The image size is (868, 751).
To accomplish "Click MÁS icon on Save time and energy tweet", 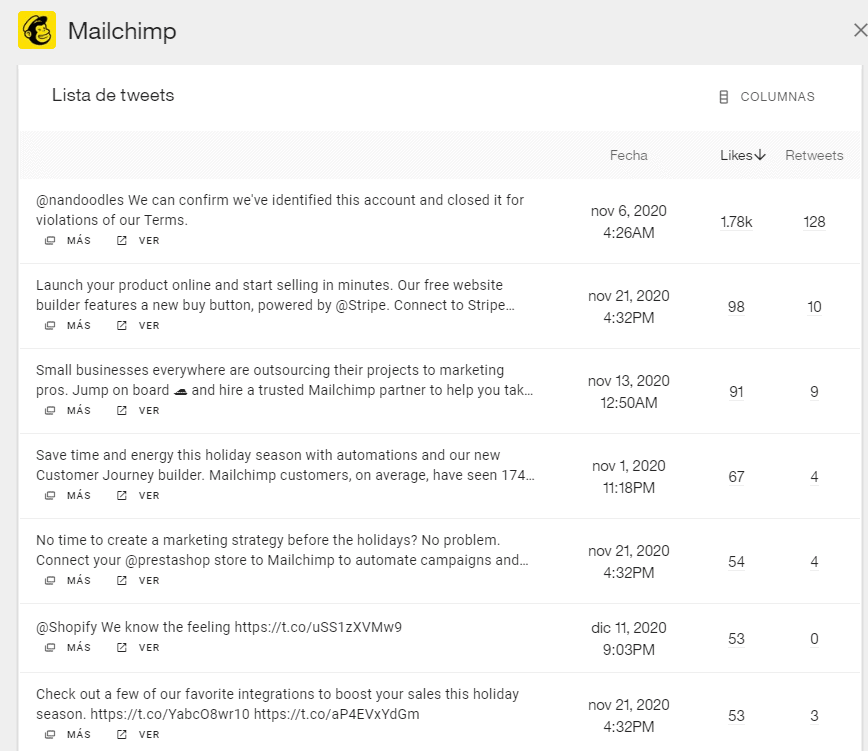I will (x=50, y=496).
